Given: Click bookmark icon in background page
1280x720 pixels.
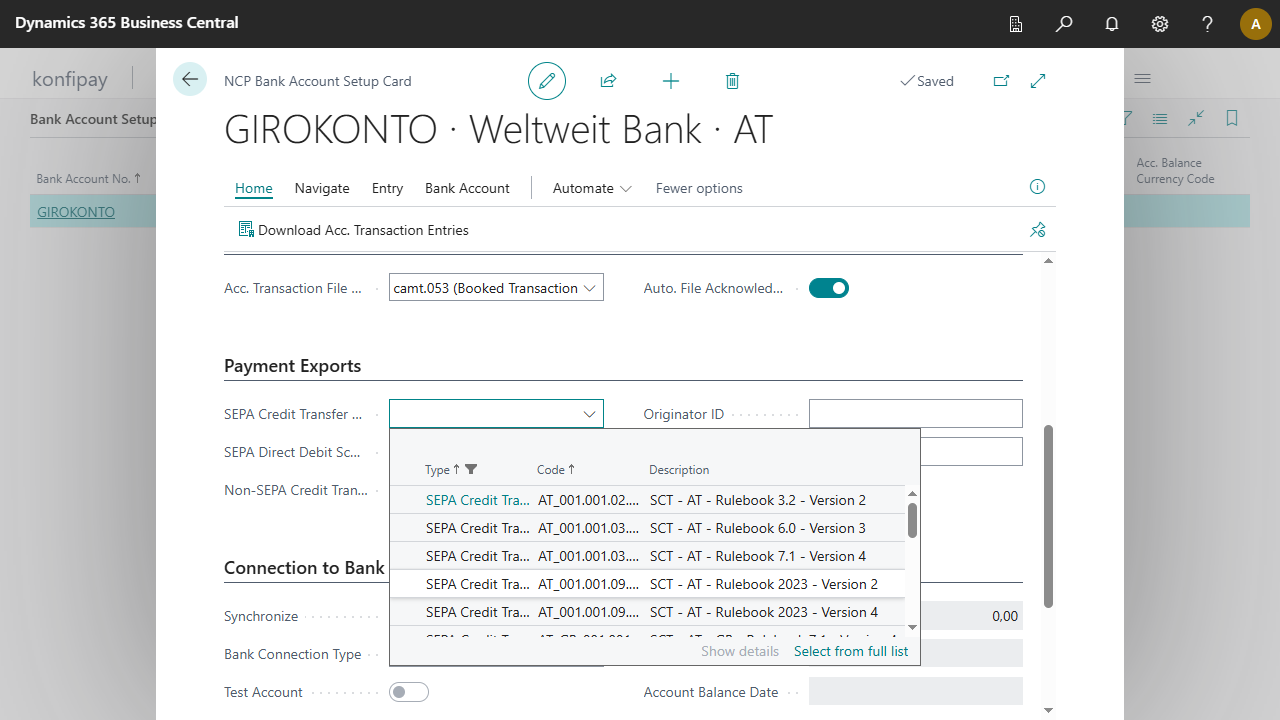Looking at the screenshot, I should point(1232,118).
